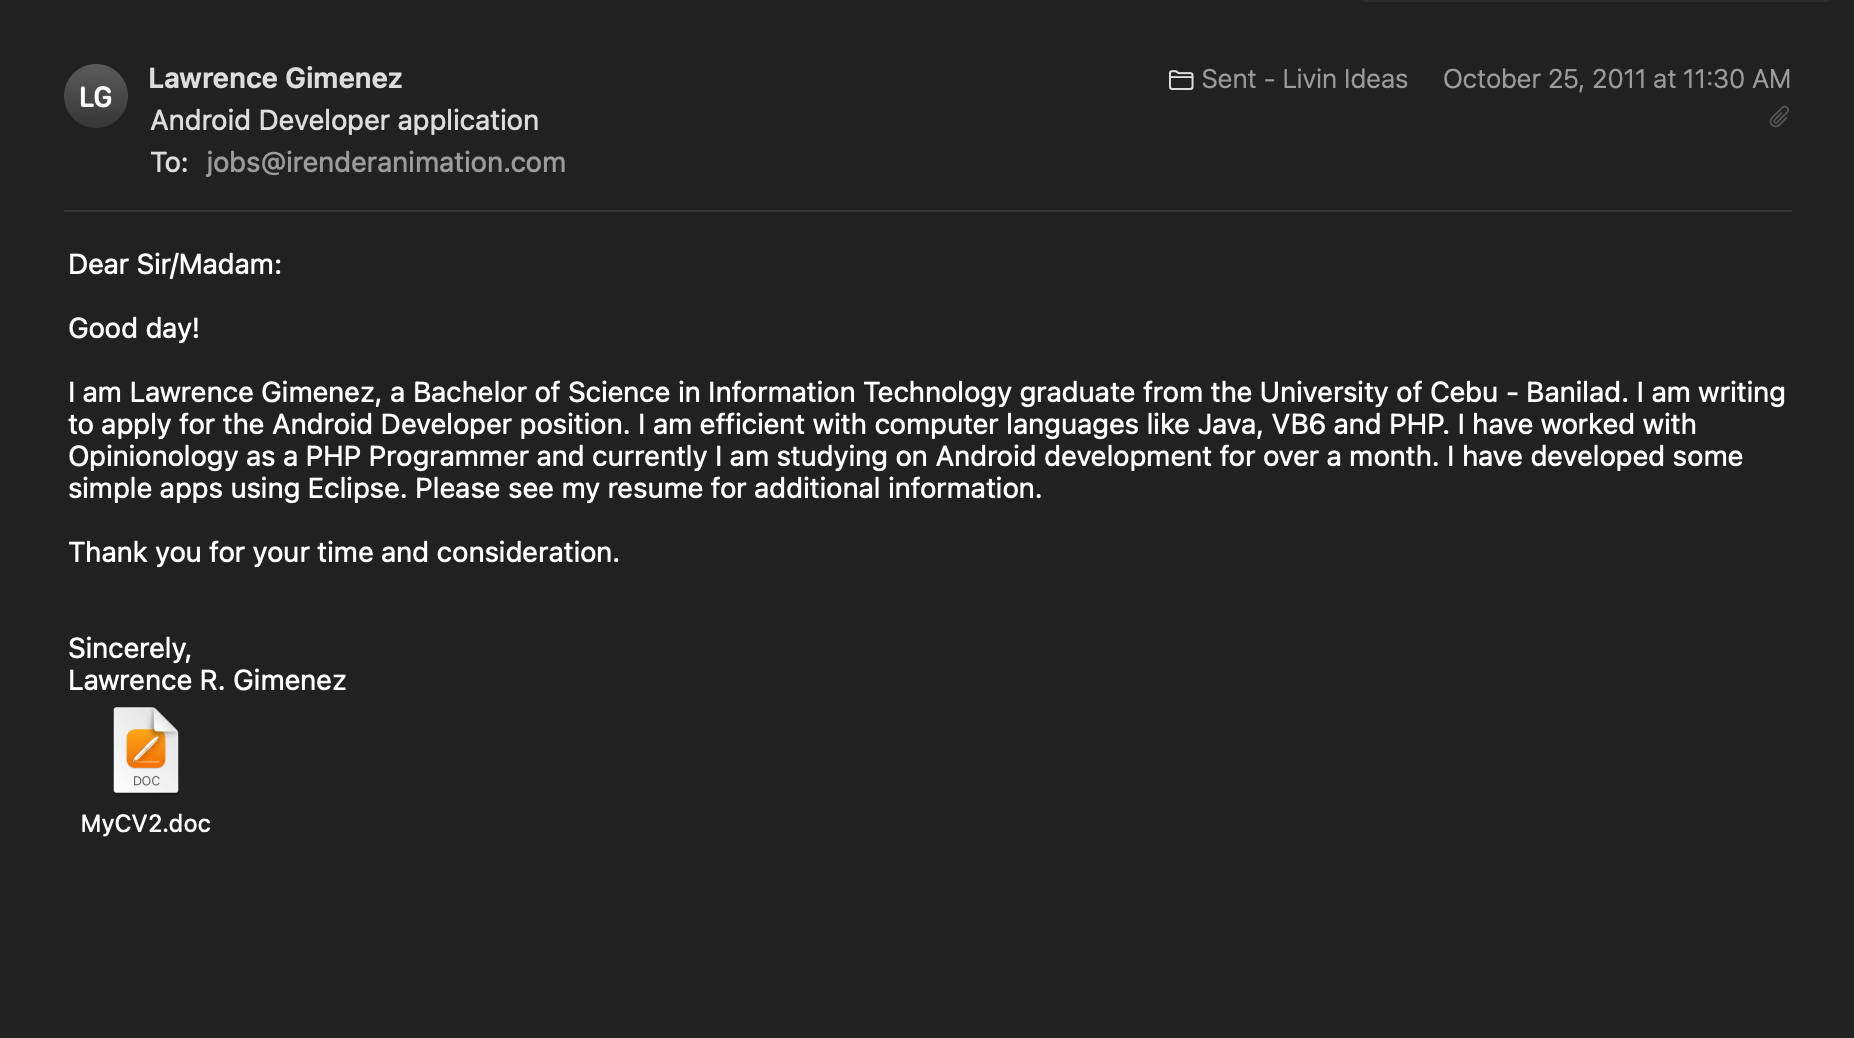Open the MyCV2.doc attachment file icon
Screen dimensions: 1854x1038
click(146, 750)
